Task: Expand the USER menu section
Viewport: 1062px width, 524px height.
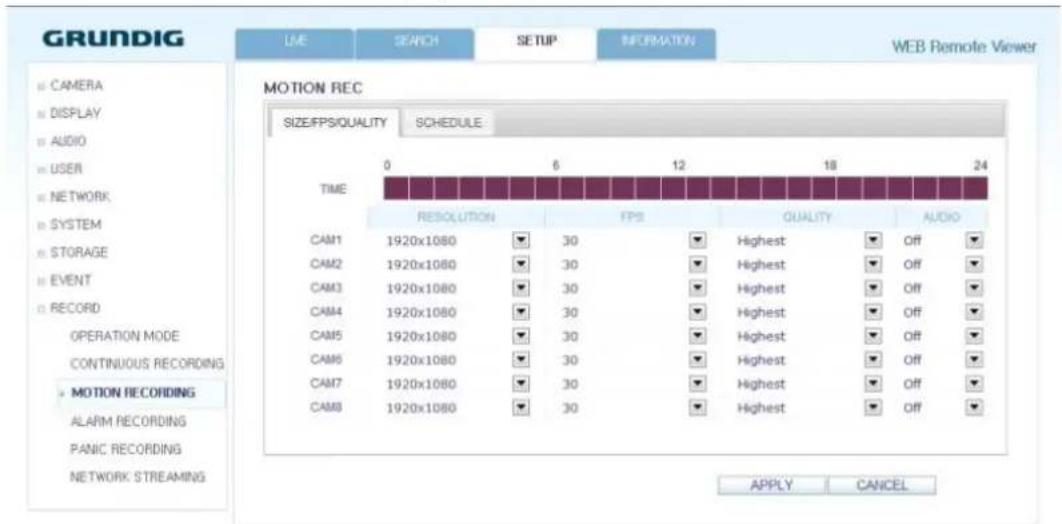Action: pos(60,168)
